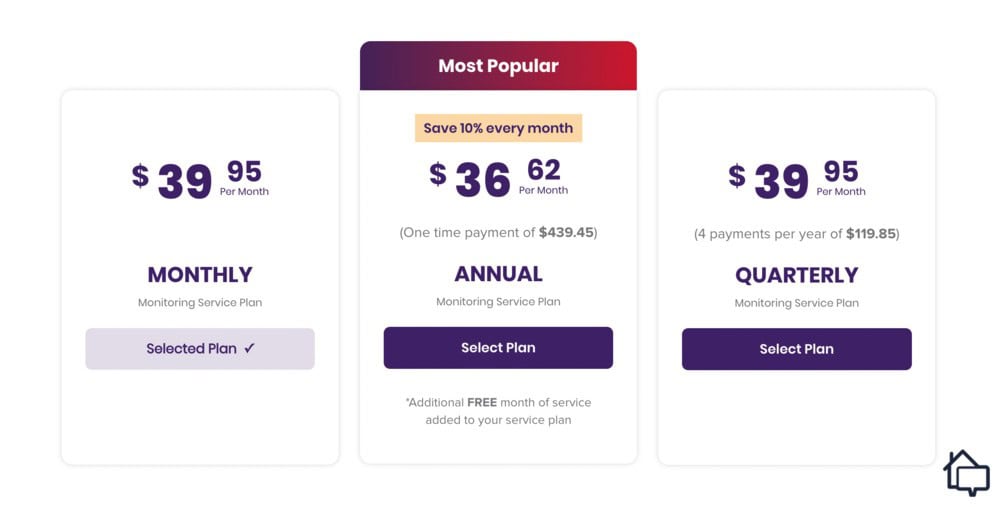Click the QUARTERLY plan heading
Viewport: 1000px width, 507px height.
coord(797,275)
